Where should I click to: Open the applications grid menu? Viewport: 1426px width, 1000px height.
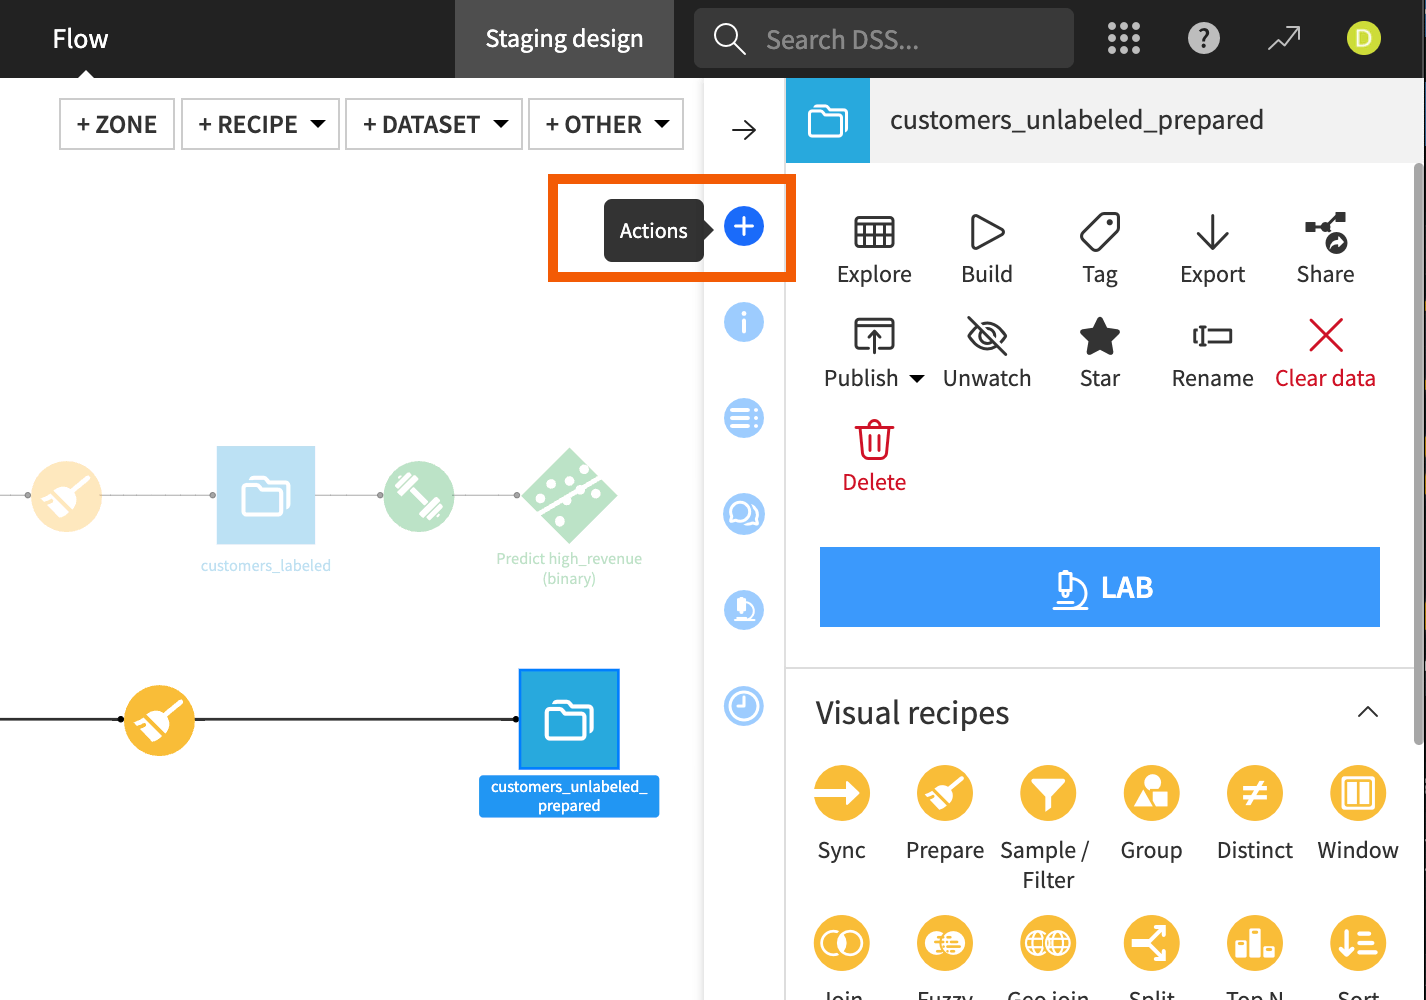pos(1124,39)
